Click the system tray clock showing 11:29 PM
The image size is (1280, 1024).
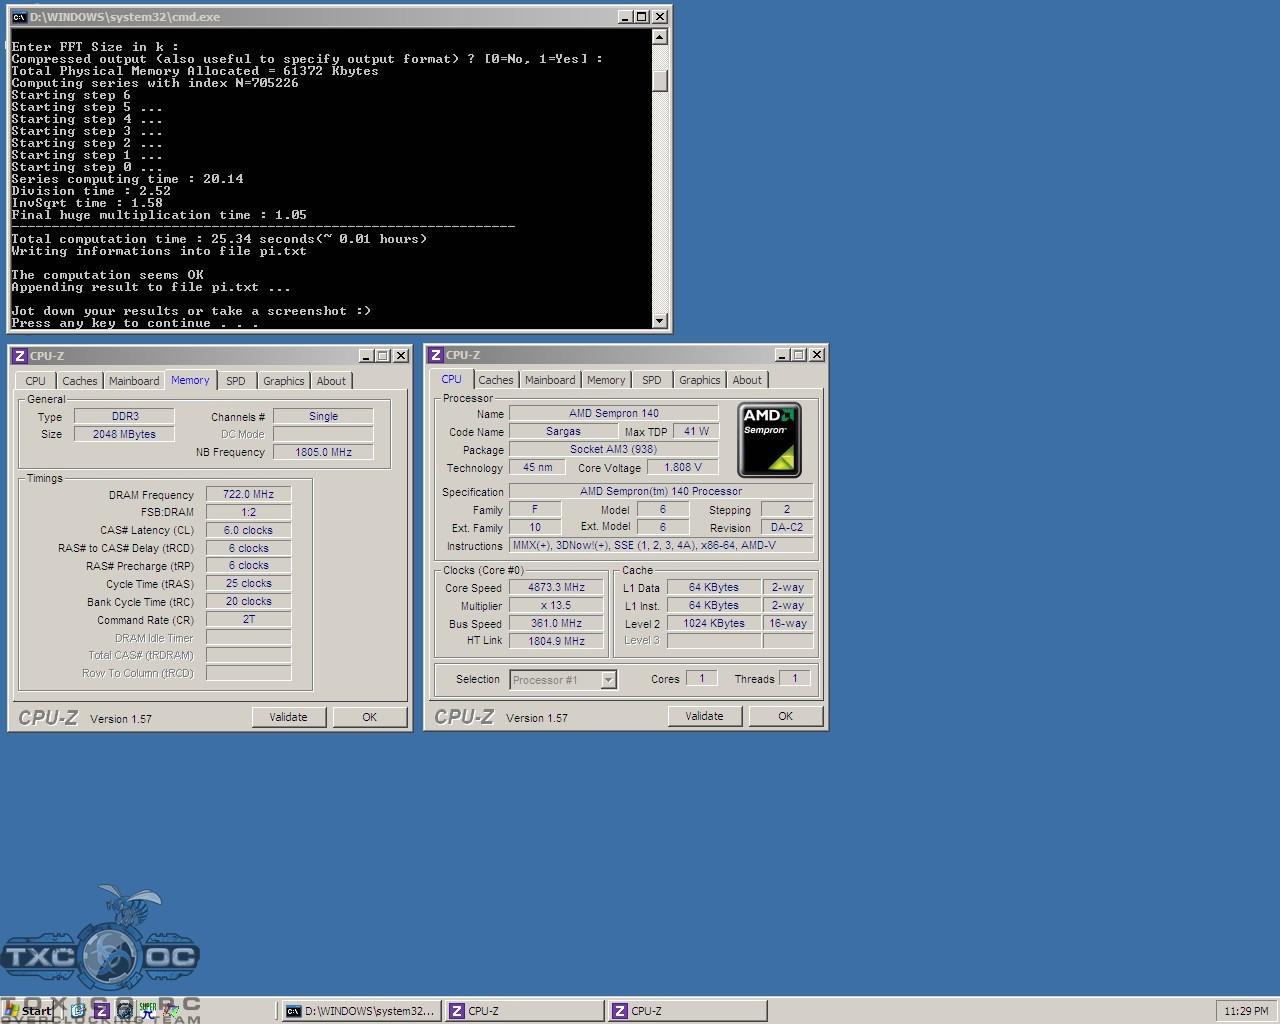pyautogui.click(x=1246, y=1011)
